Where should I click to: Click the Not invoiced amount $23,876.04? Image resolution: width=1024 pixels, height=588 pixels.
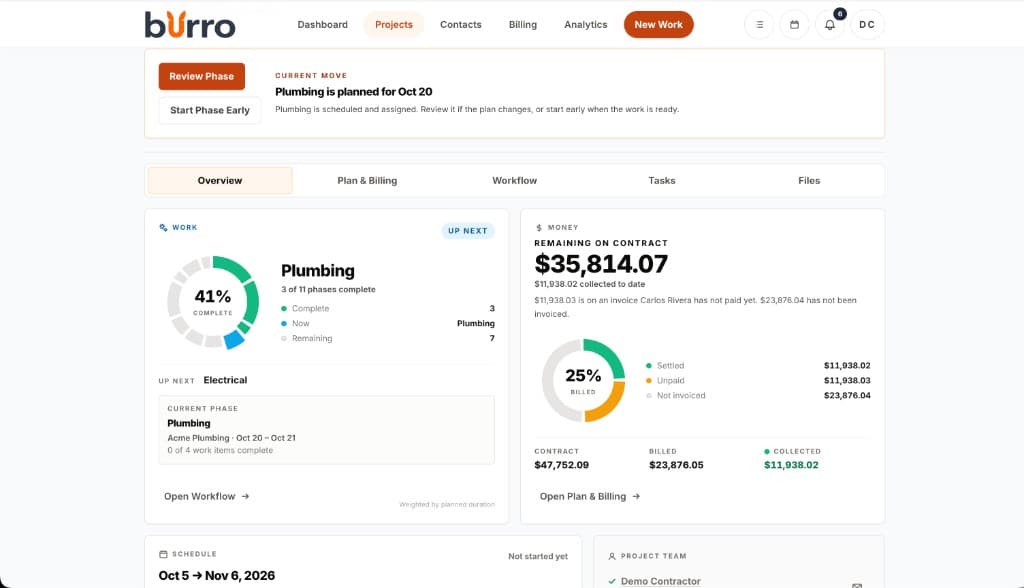pos(847,396)
